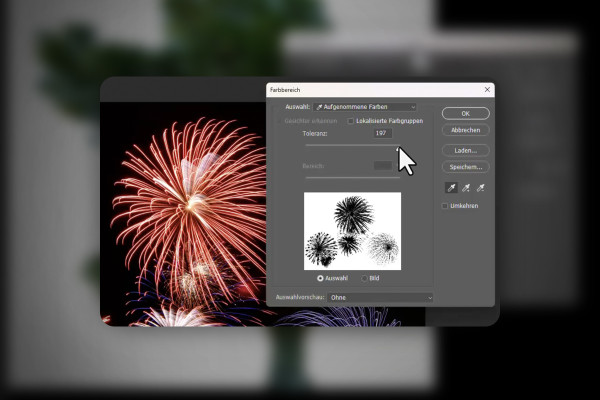Click the disabled Bereich slider track
Screen dimensions: 600x400
point(352,178)
